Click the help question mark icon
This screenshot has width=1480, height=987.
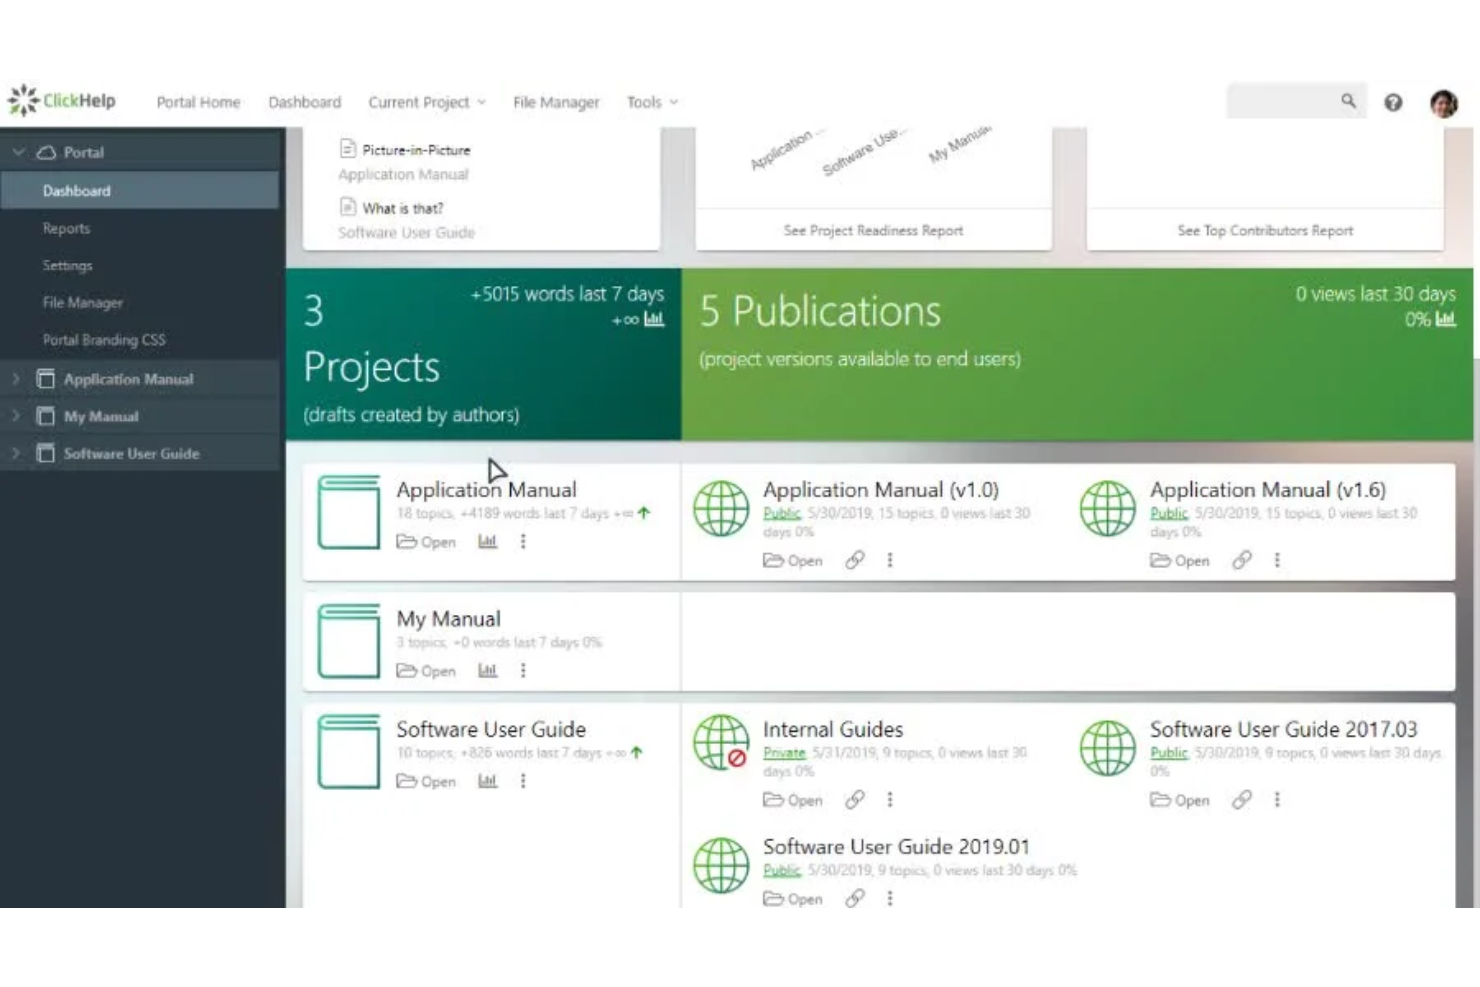click(x=1394, y=102)
